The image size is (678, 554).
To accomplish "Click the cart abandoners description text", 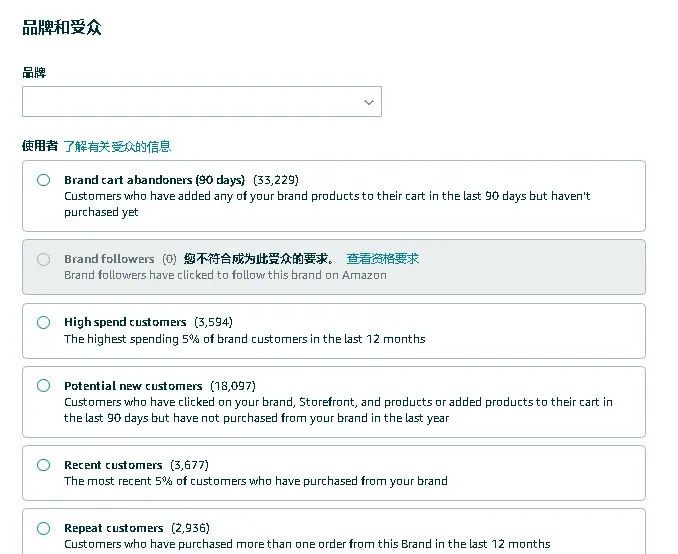I will tap(327, 204).
